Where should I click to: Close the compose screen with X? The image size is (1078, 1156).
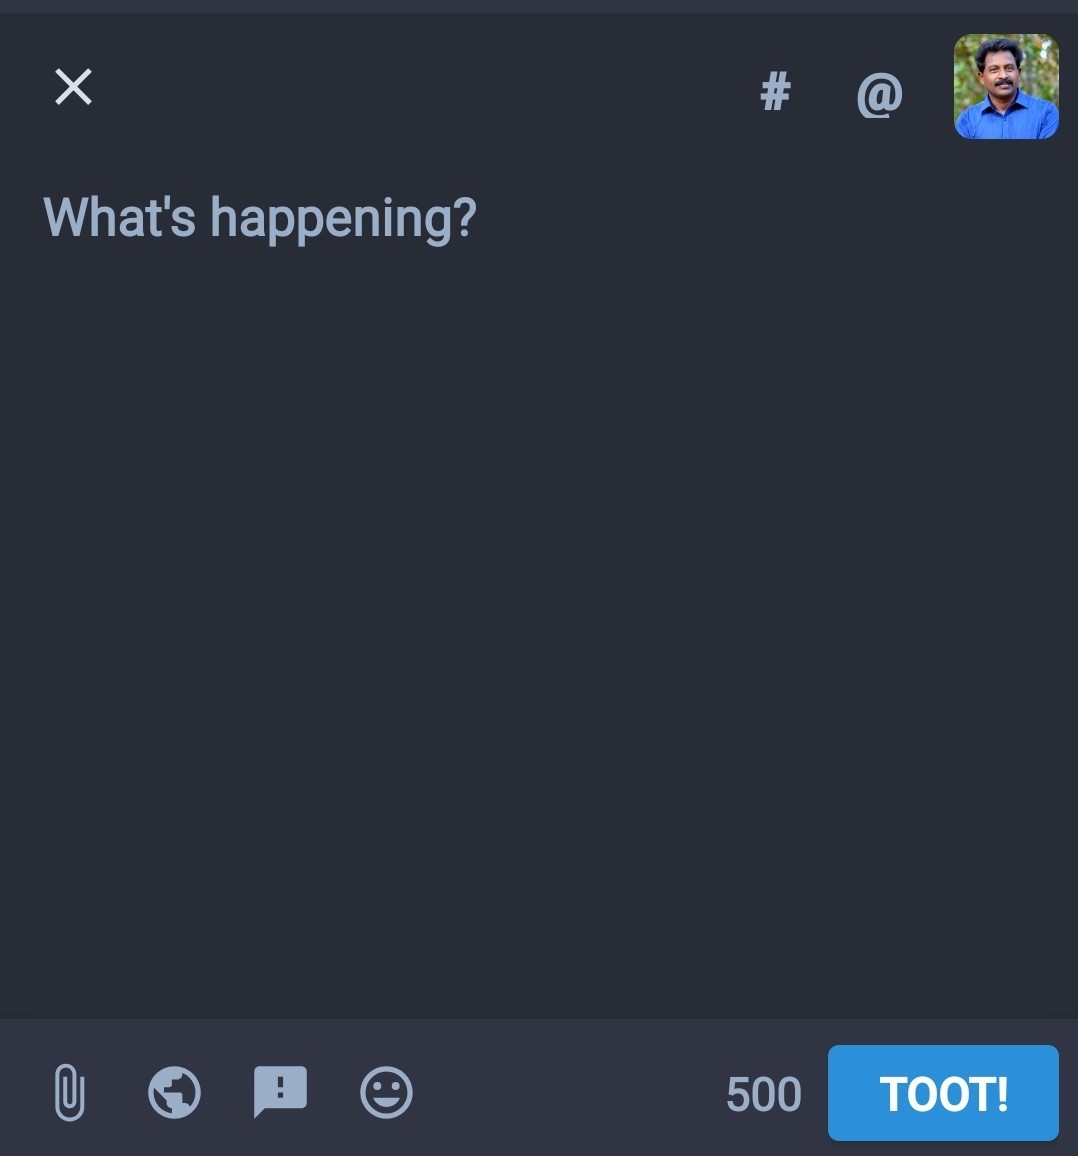73,87
